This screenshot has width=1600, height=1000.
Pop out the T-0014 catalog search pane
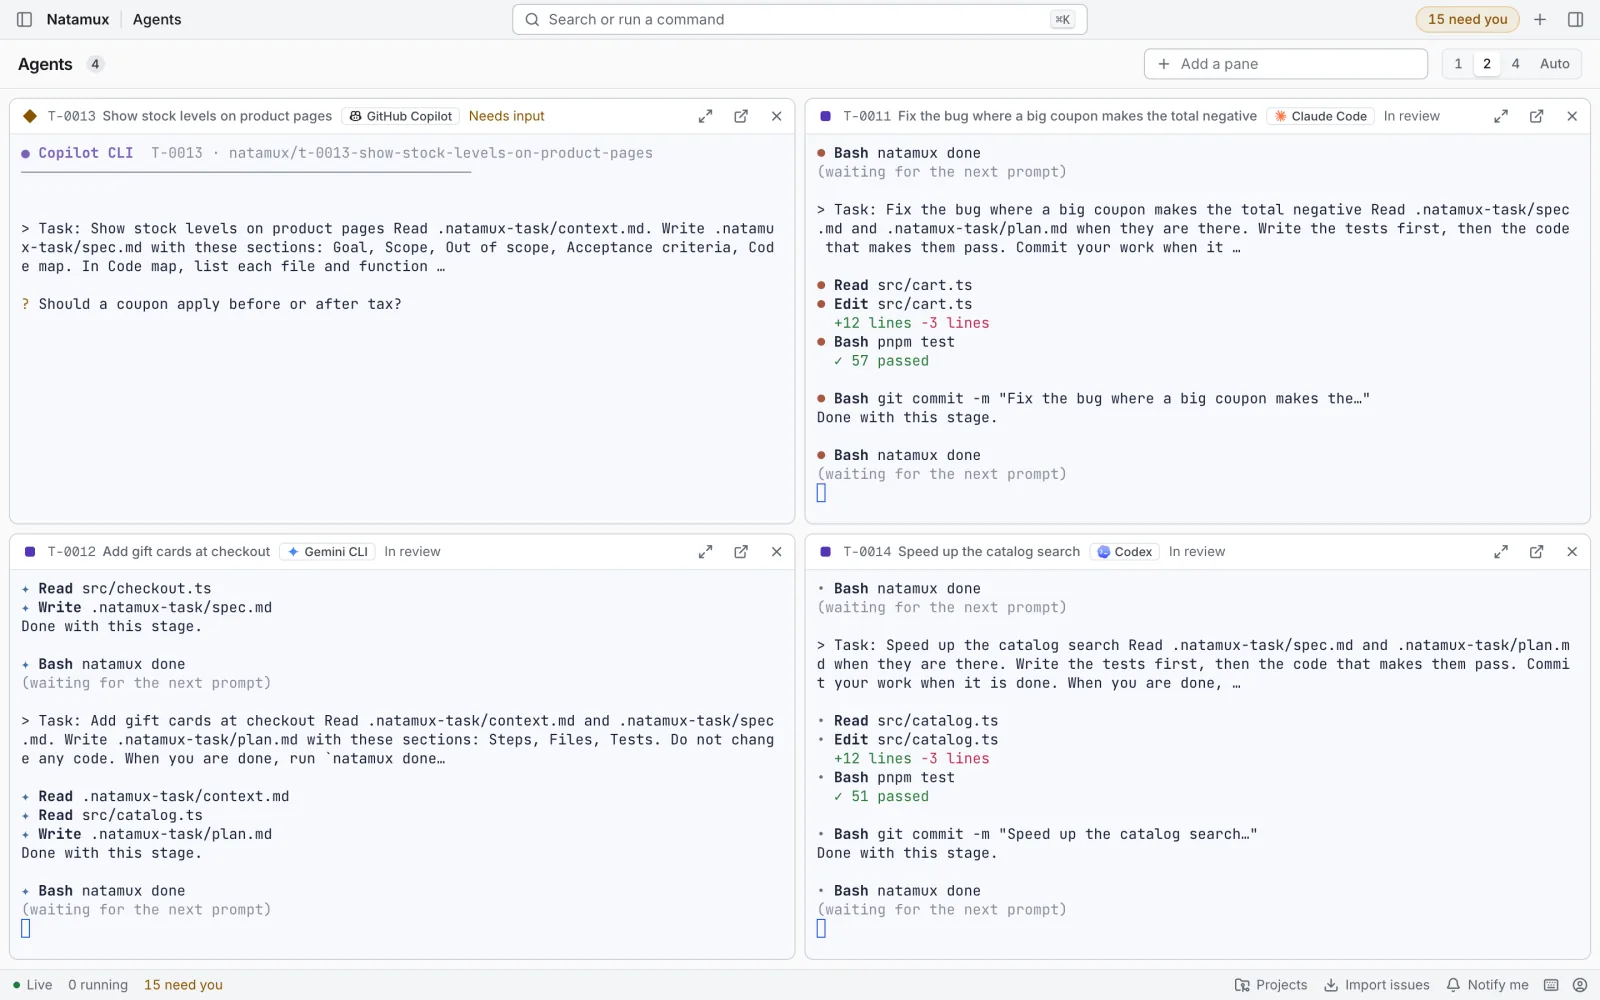[x=1536, y=552]
